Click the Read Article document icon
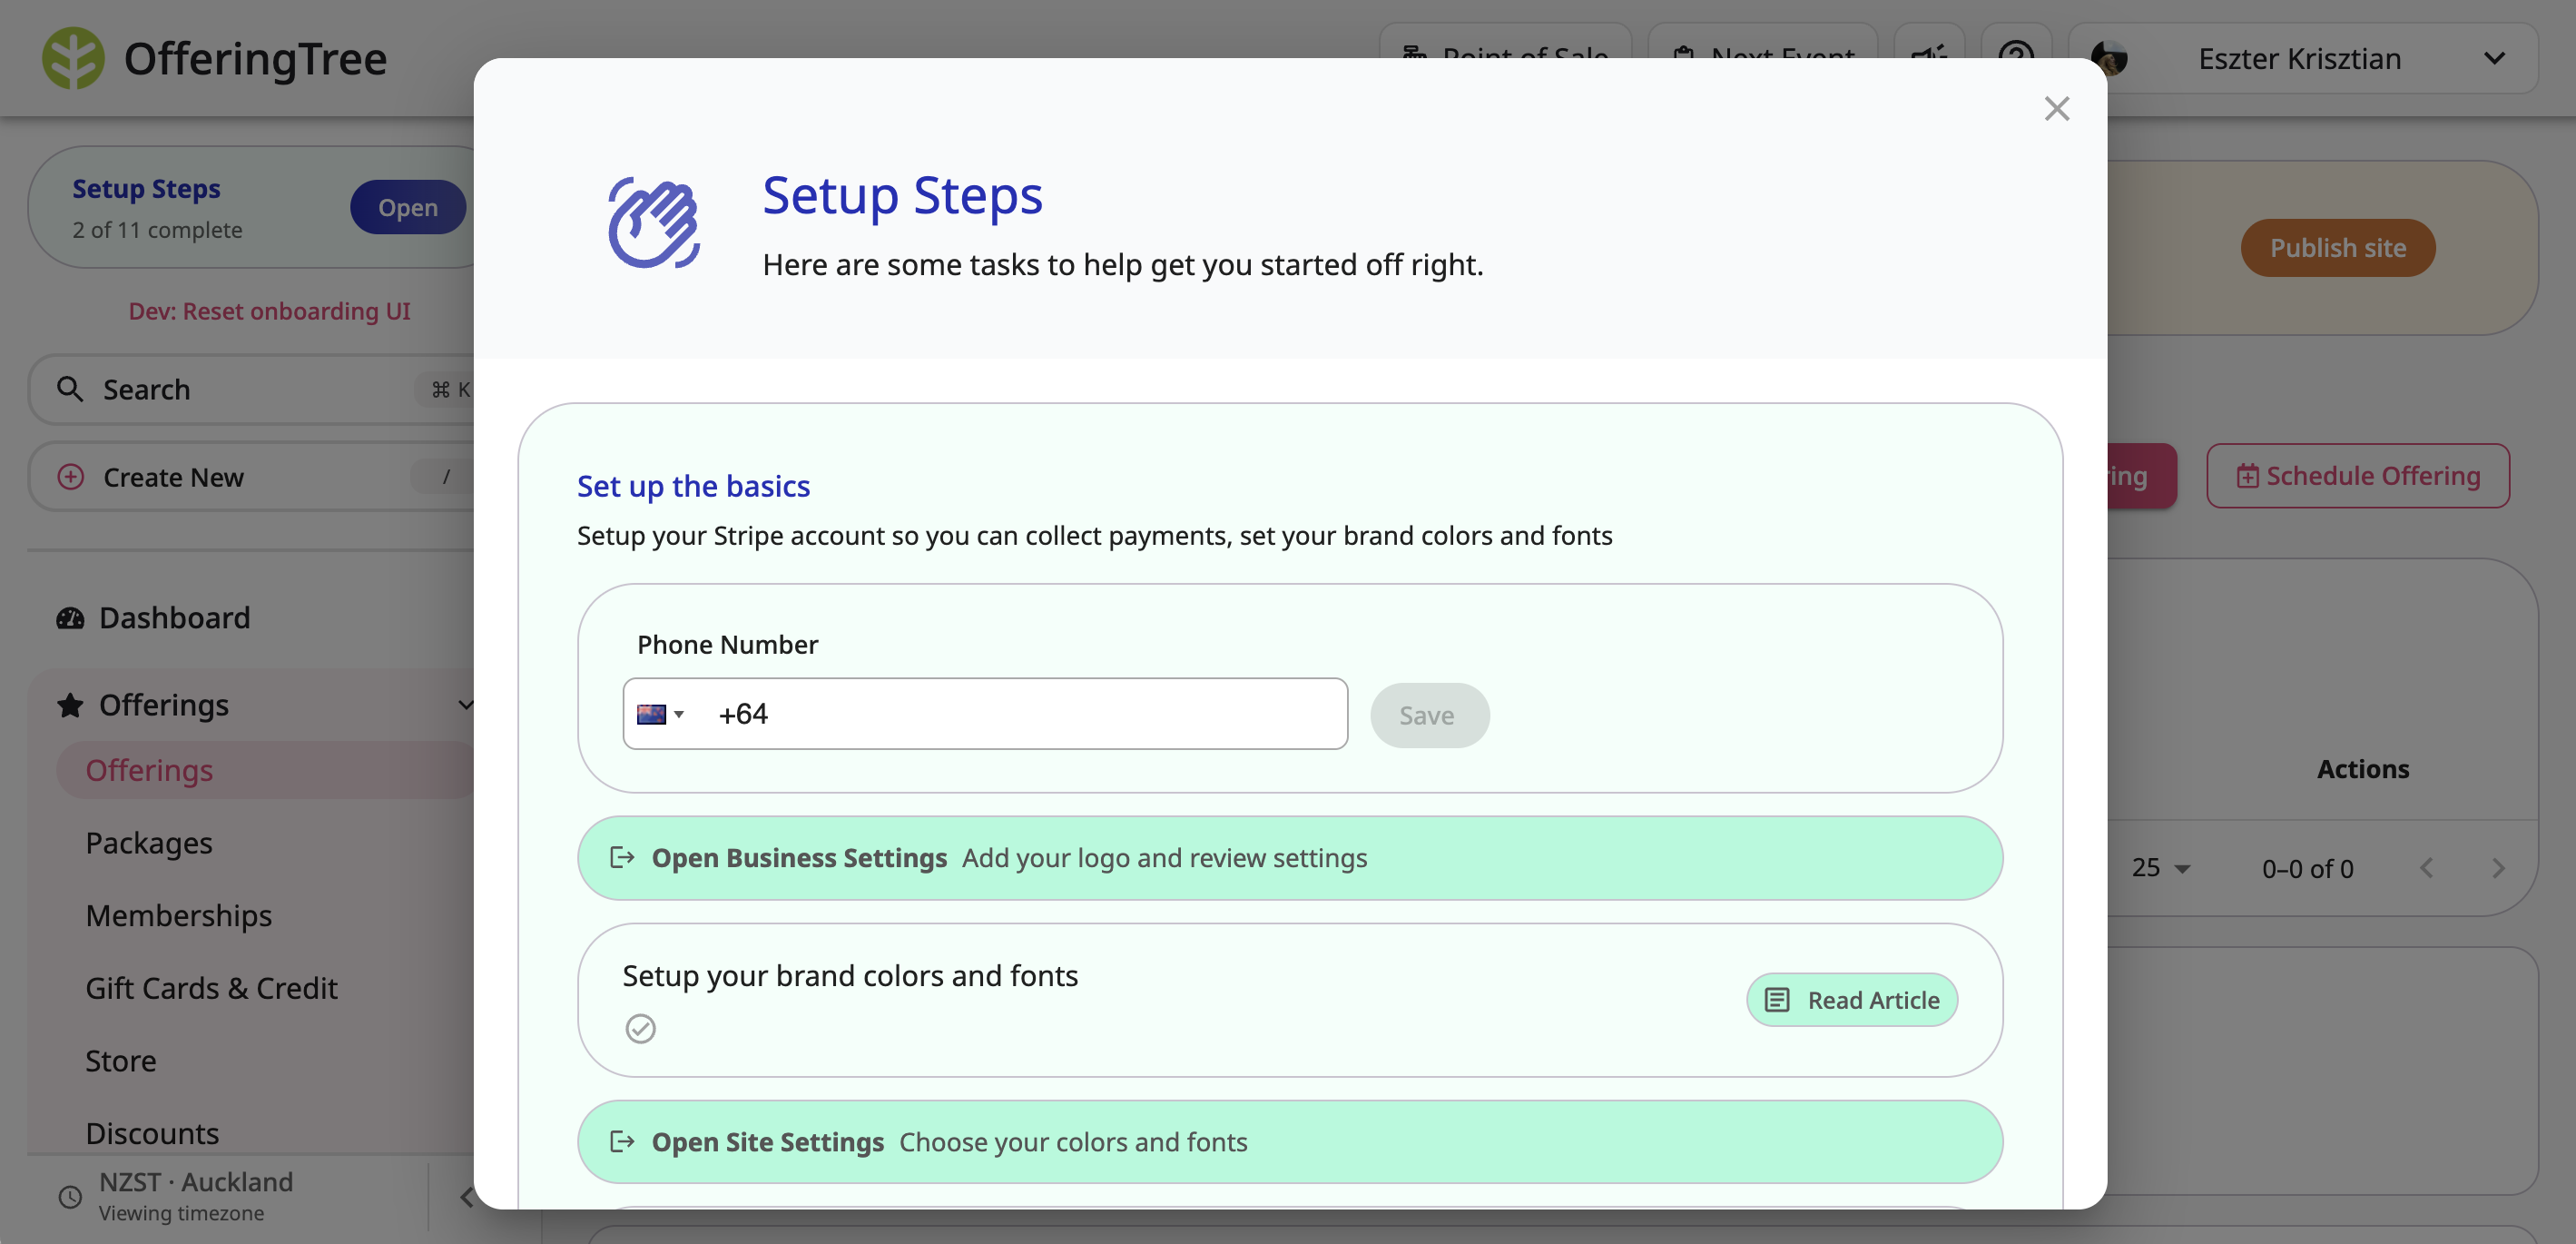Viewport: 2576px width, 1244px height. point(1776,999)
